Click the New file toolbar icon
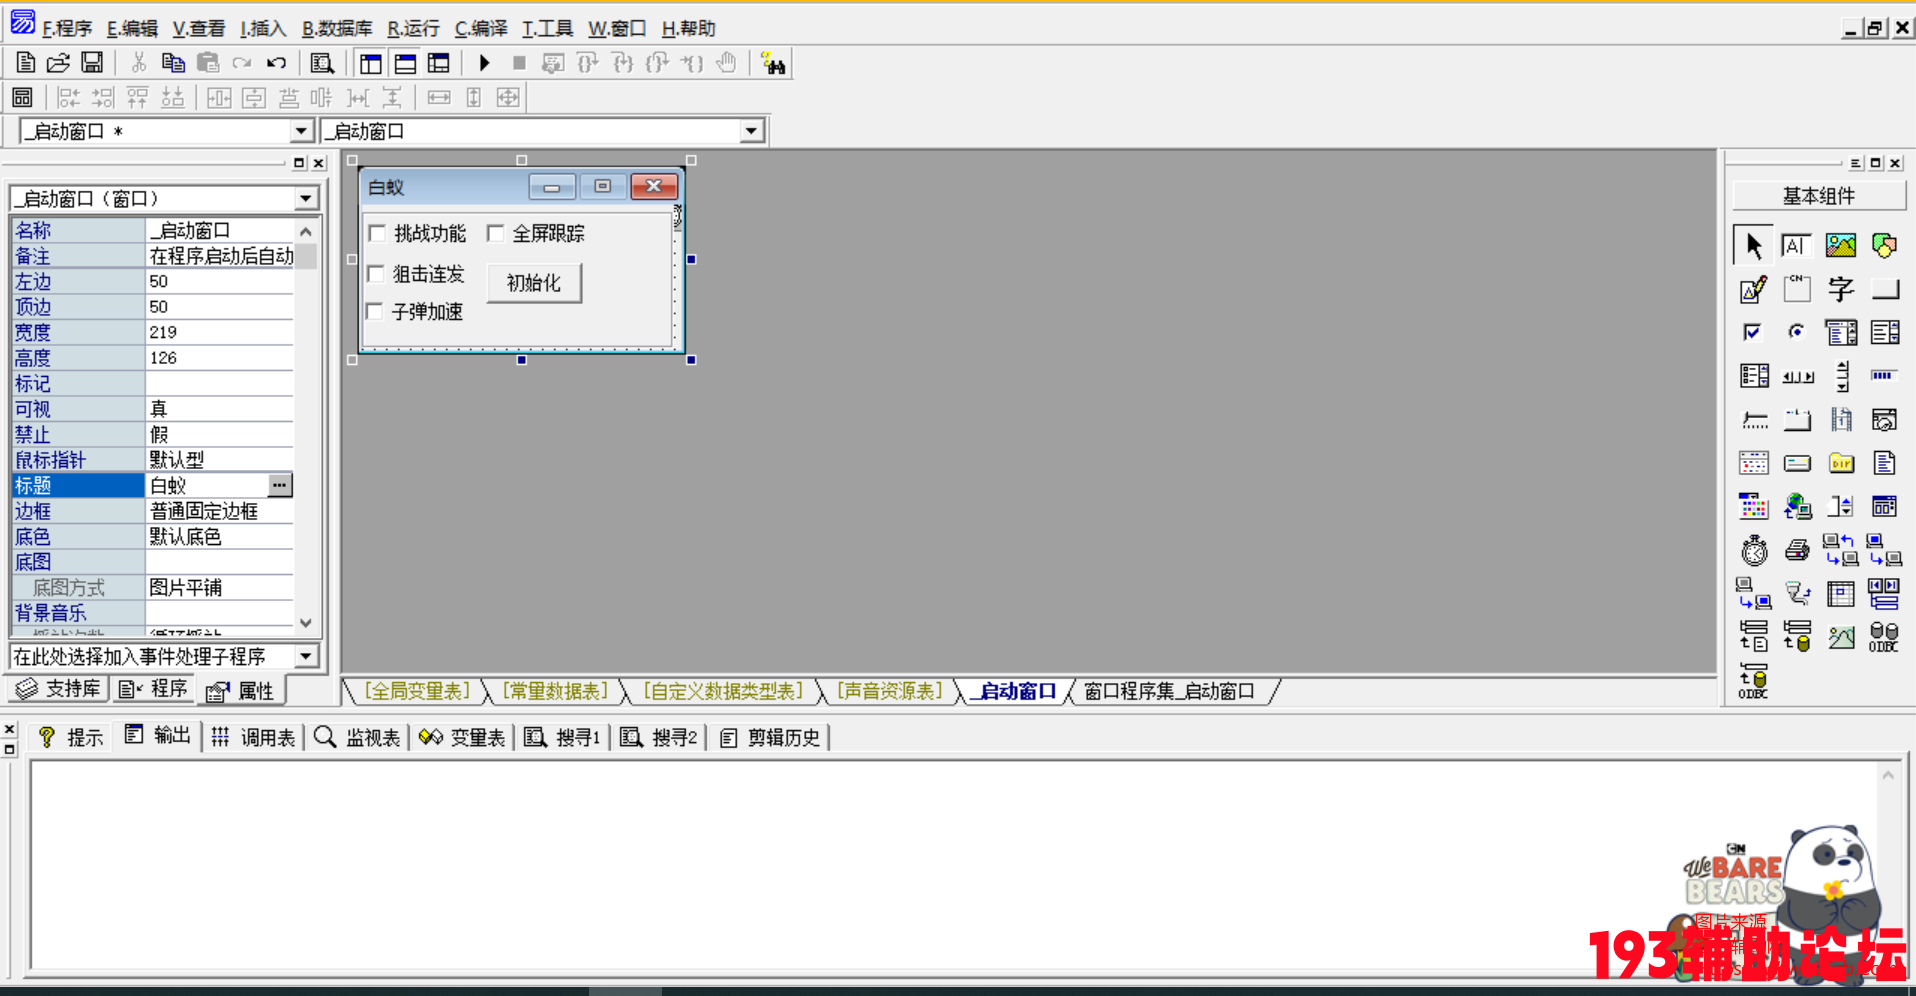The height and width of the screenshot is (996, 1916). click(26, 63)
